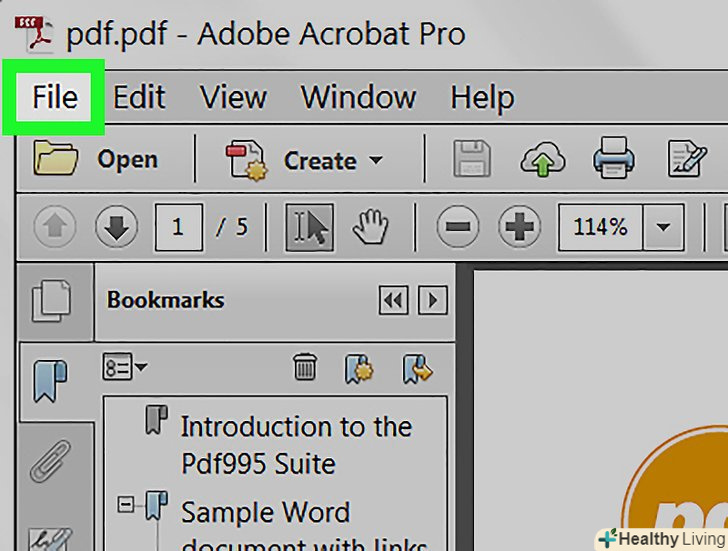The width and height of the screenshot is (728, 551).
Task: Open the File menu
Action: [x=54, y=97]
